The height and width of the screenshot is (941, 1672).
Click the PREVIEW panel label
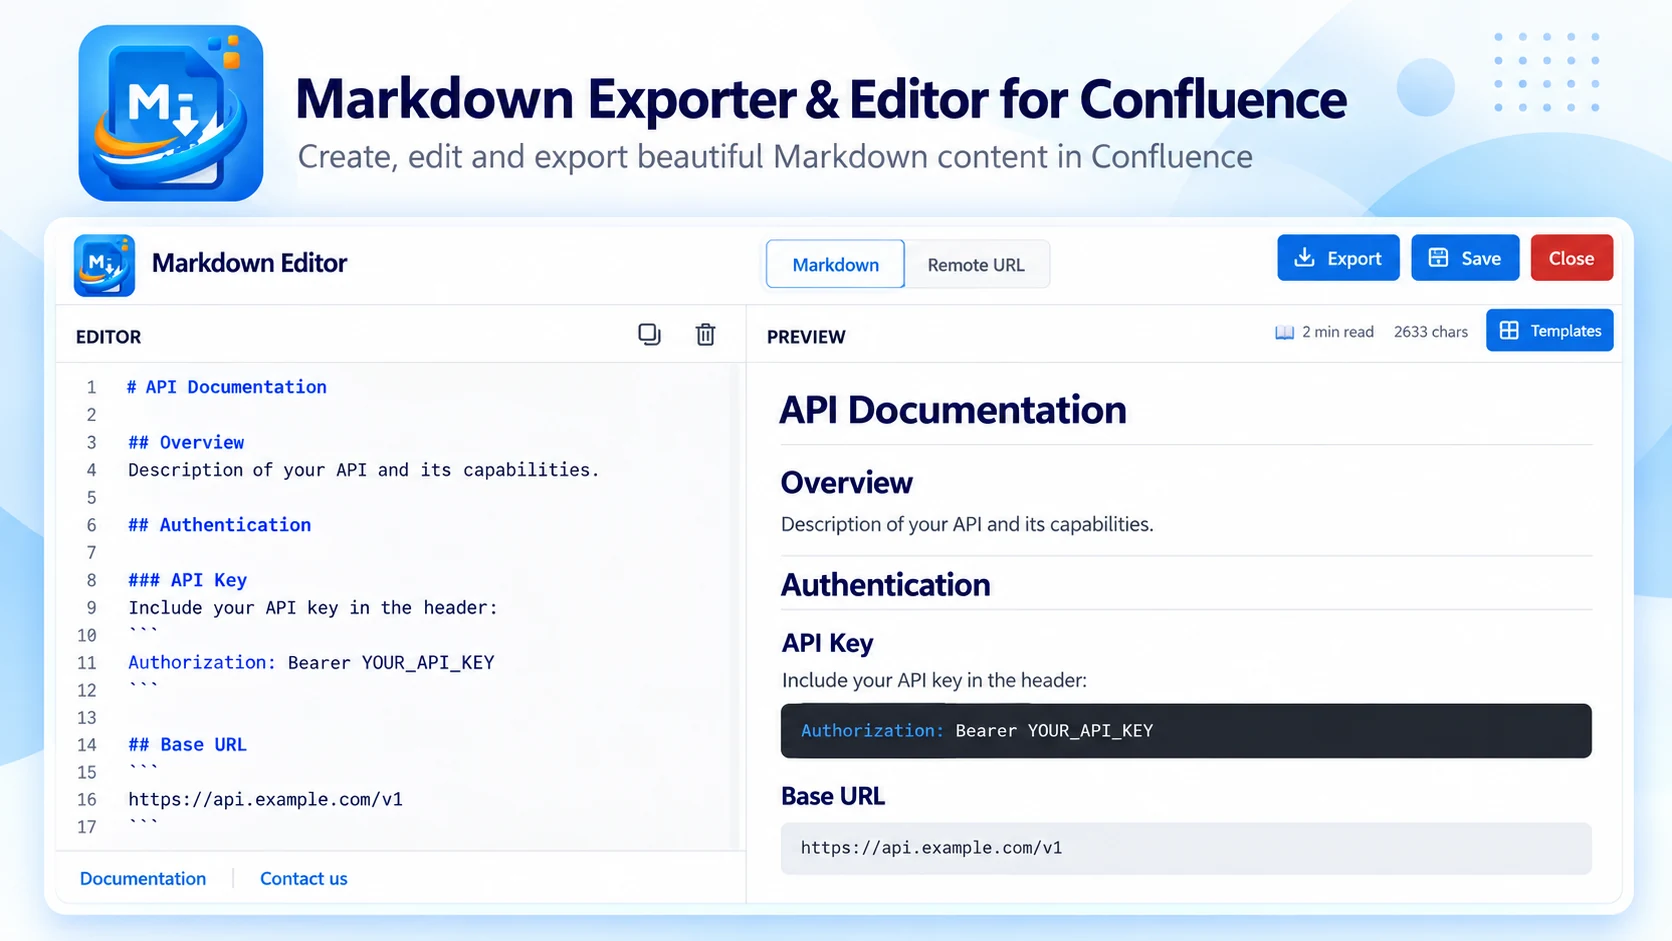[806, 337]
